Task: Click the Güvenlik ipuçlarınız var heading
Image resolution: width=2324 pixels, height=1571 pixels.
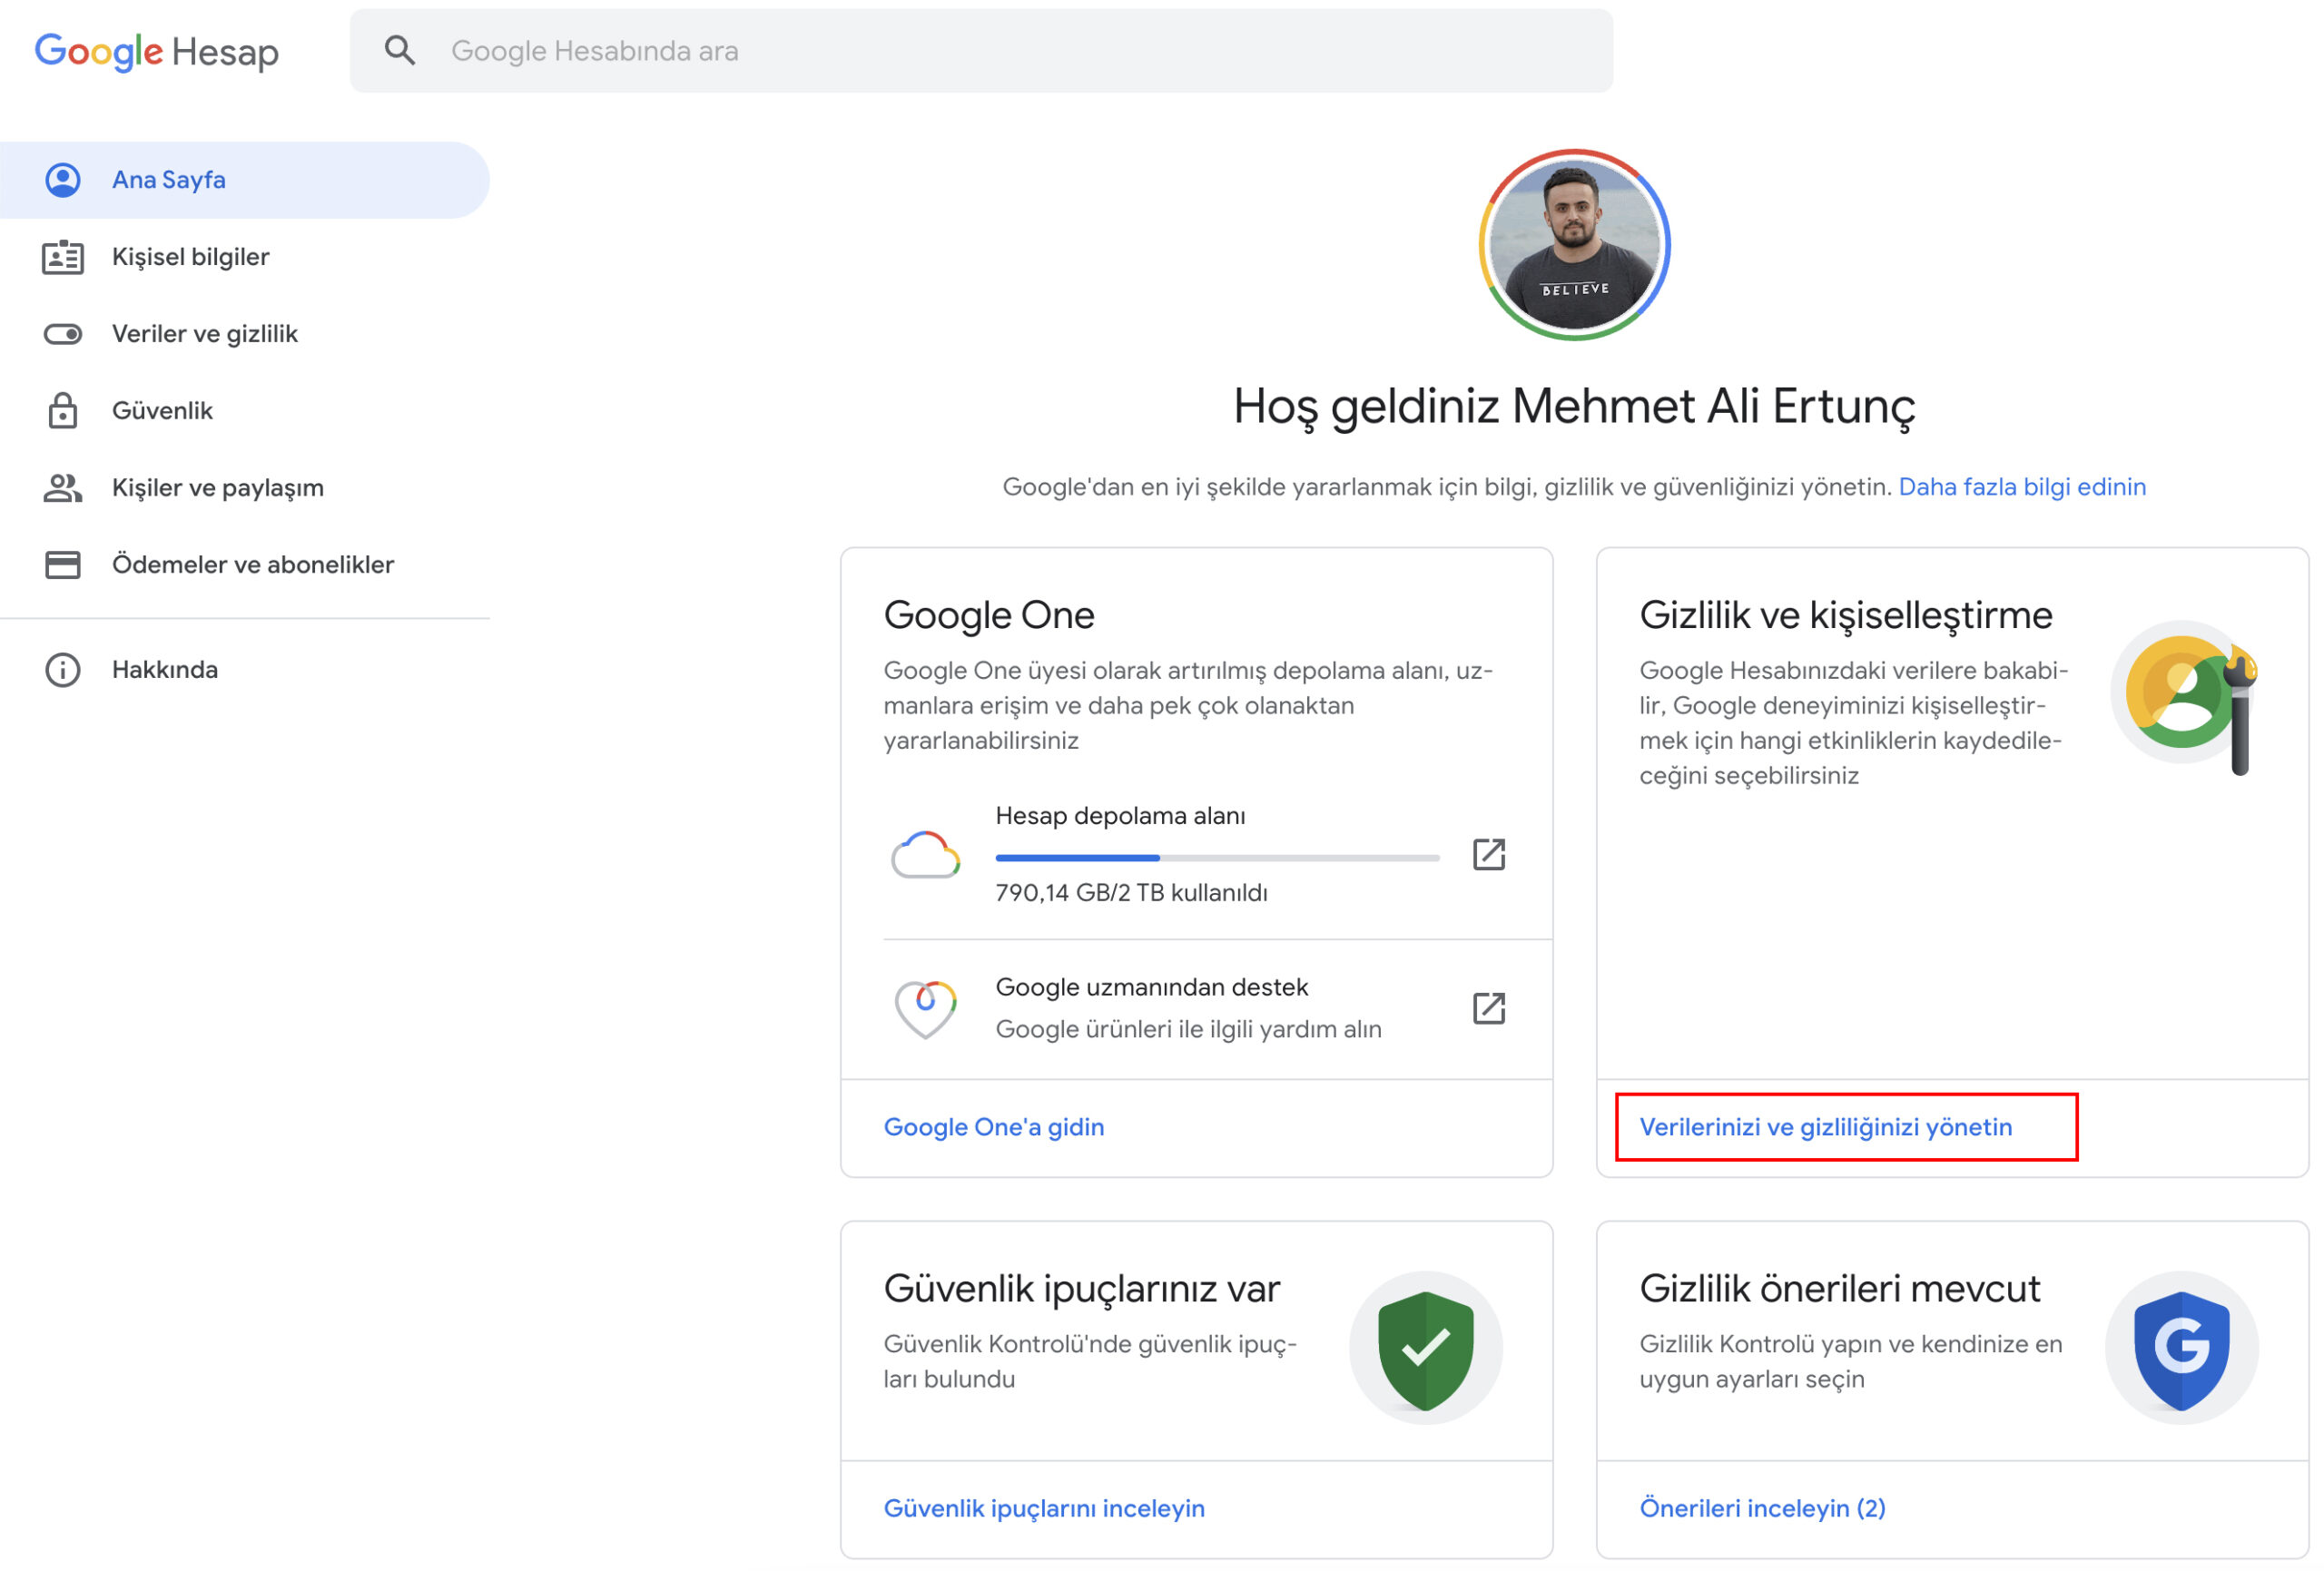Action: coord(1081,1288)
